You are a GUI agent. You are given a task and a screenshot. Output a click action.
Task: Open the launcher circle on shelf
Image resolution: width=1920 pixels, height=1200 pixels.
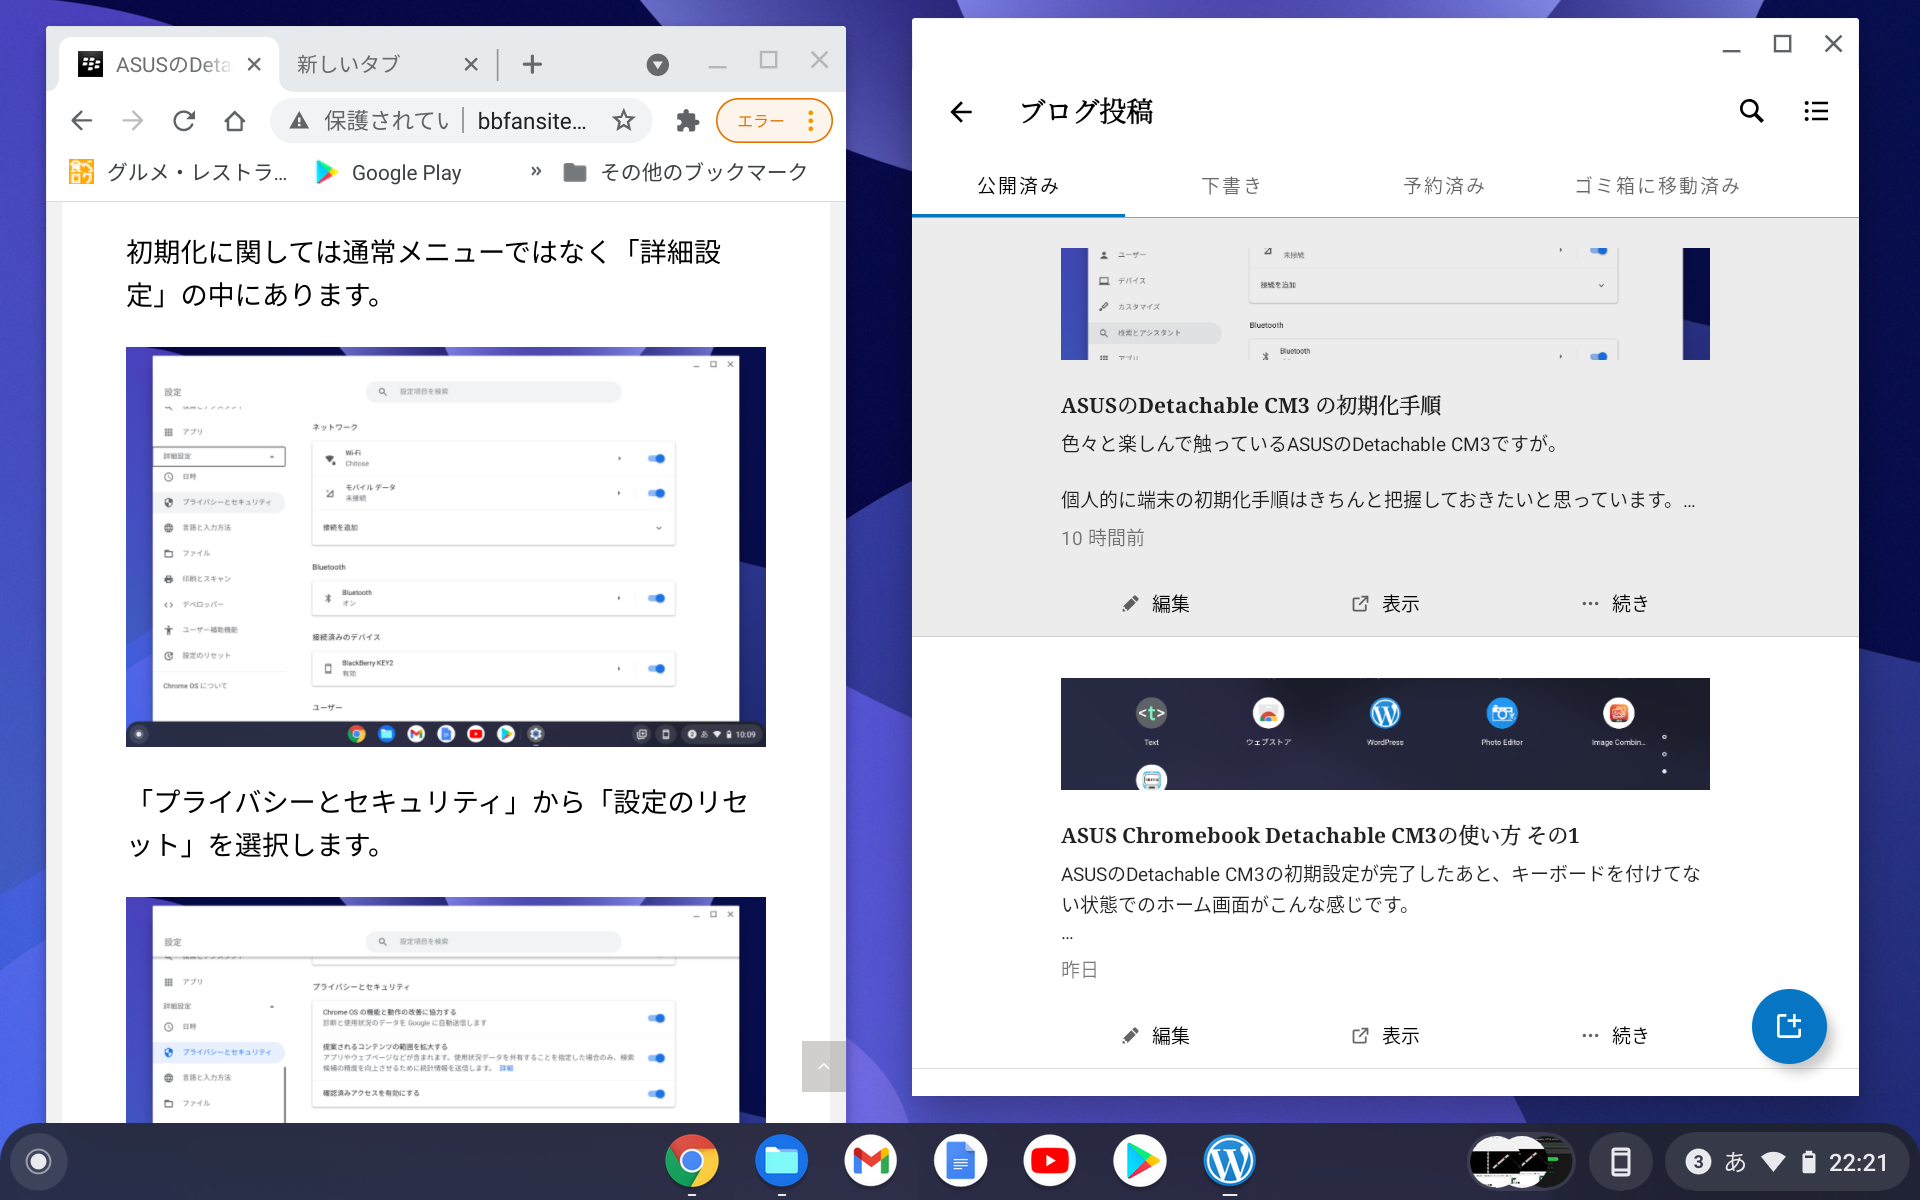pos(39,1161)
